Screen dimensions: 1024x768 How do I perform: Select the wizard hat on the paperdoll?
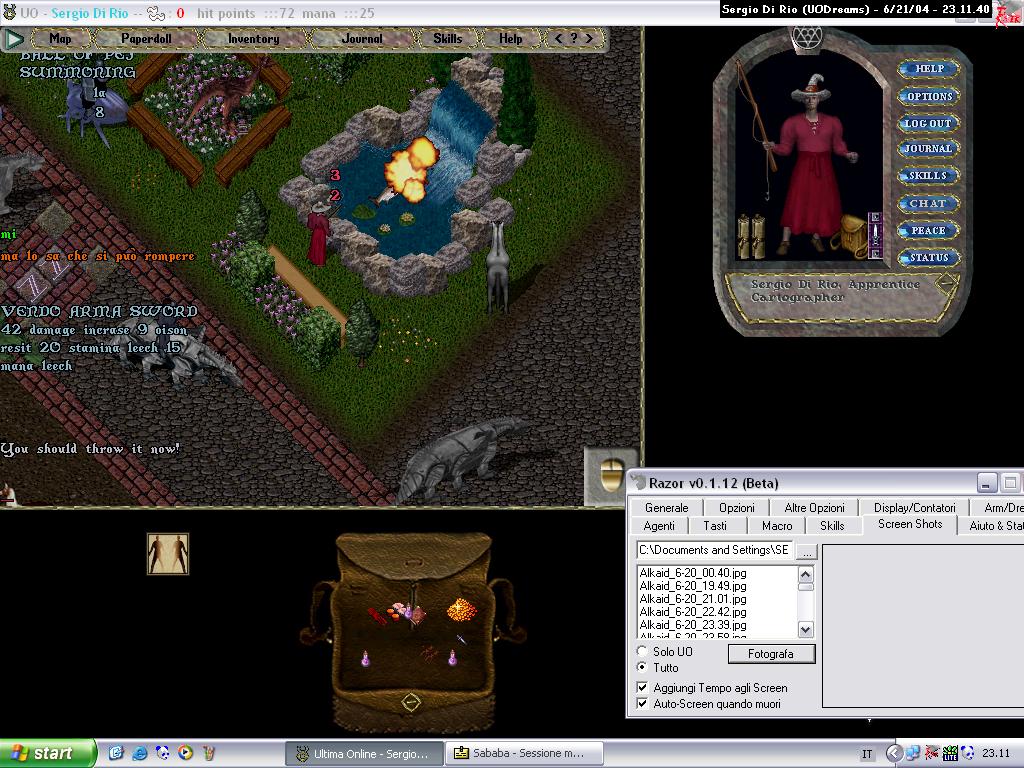click(x=811, y=88)
